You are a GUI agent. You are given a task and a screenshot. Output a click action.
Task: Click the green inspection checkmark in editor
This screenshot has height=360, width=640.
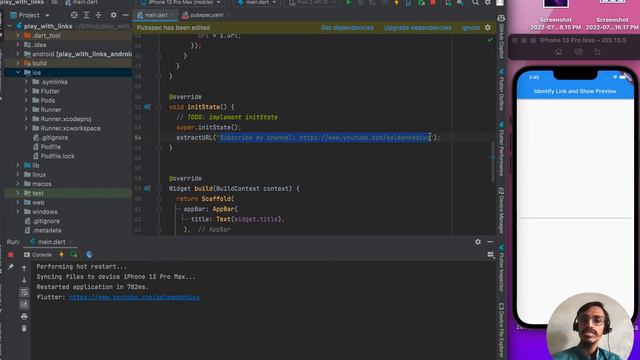click(490, 40)
